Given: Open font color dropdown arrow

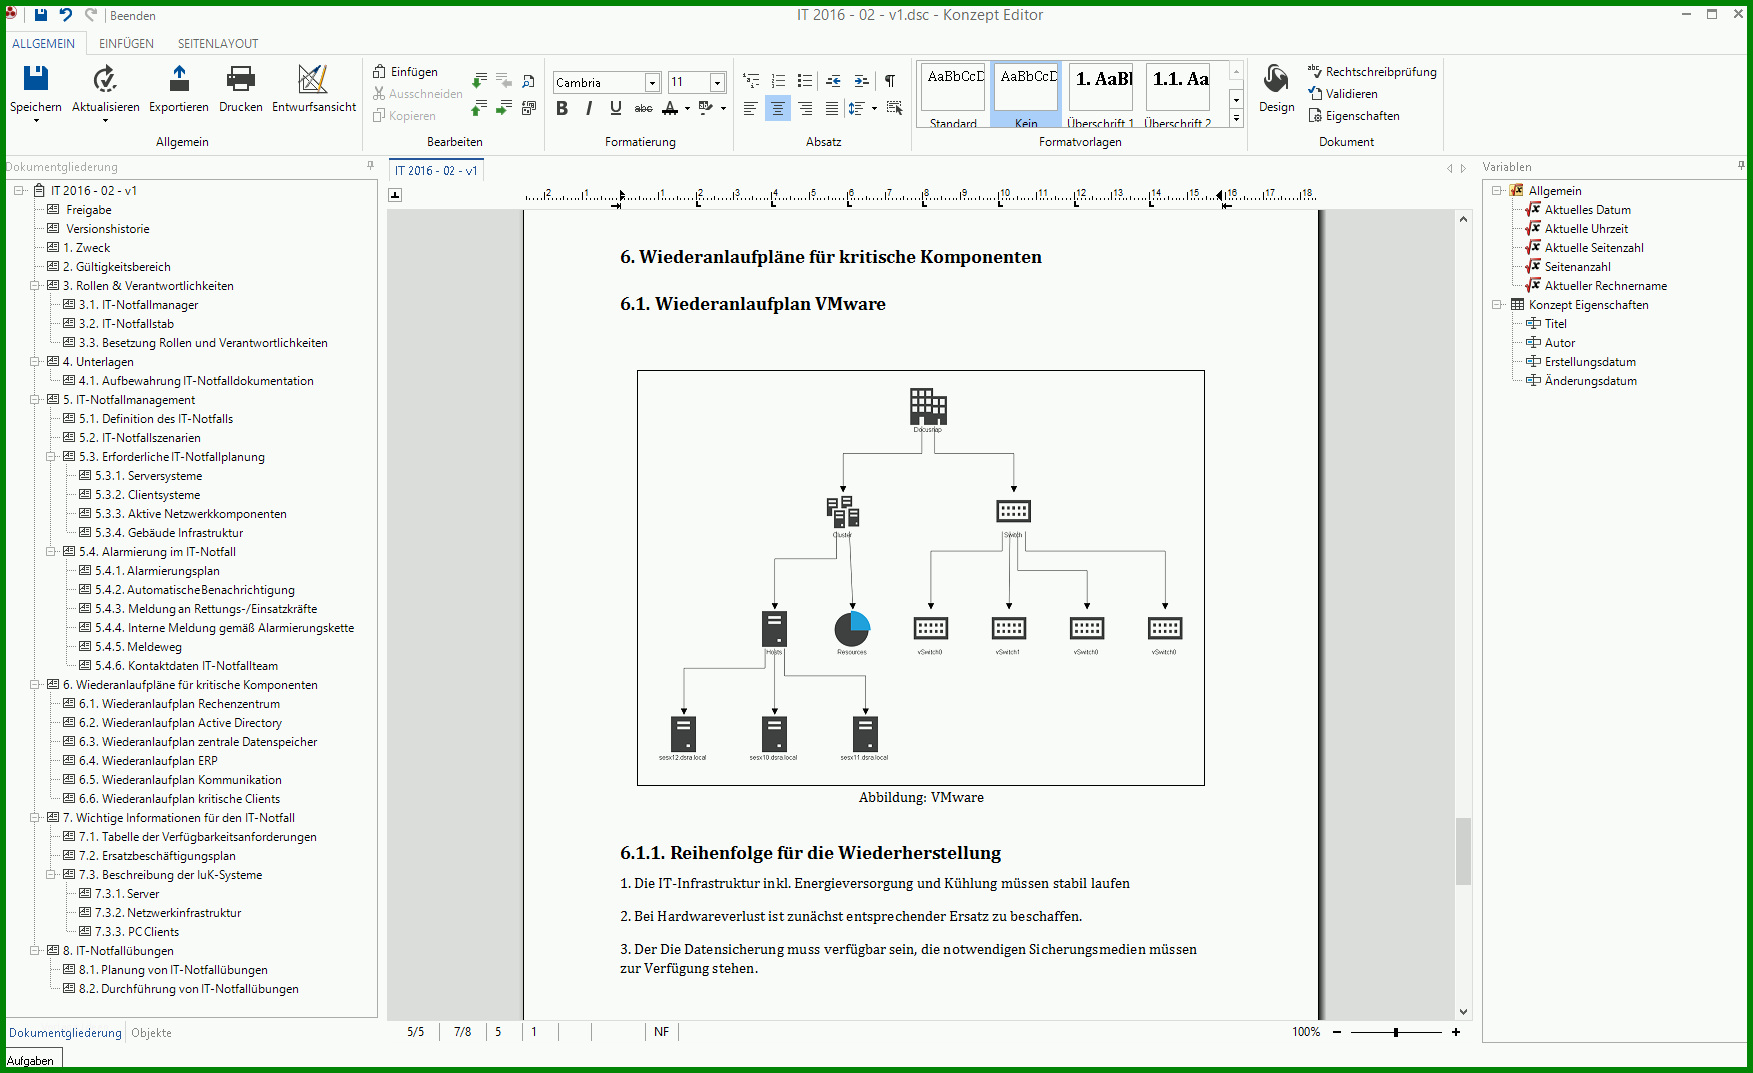Looking at the screenshot, I should tap(687, 109).
